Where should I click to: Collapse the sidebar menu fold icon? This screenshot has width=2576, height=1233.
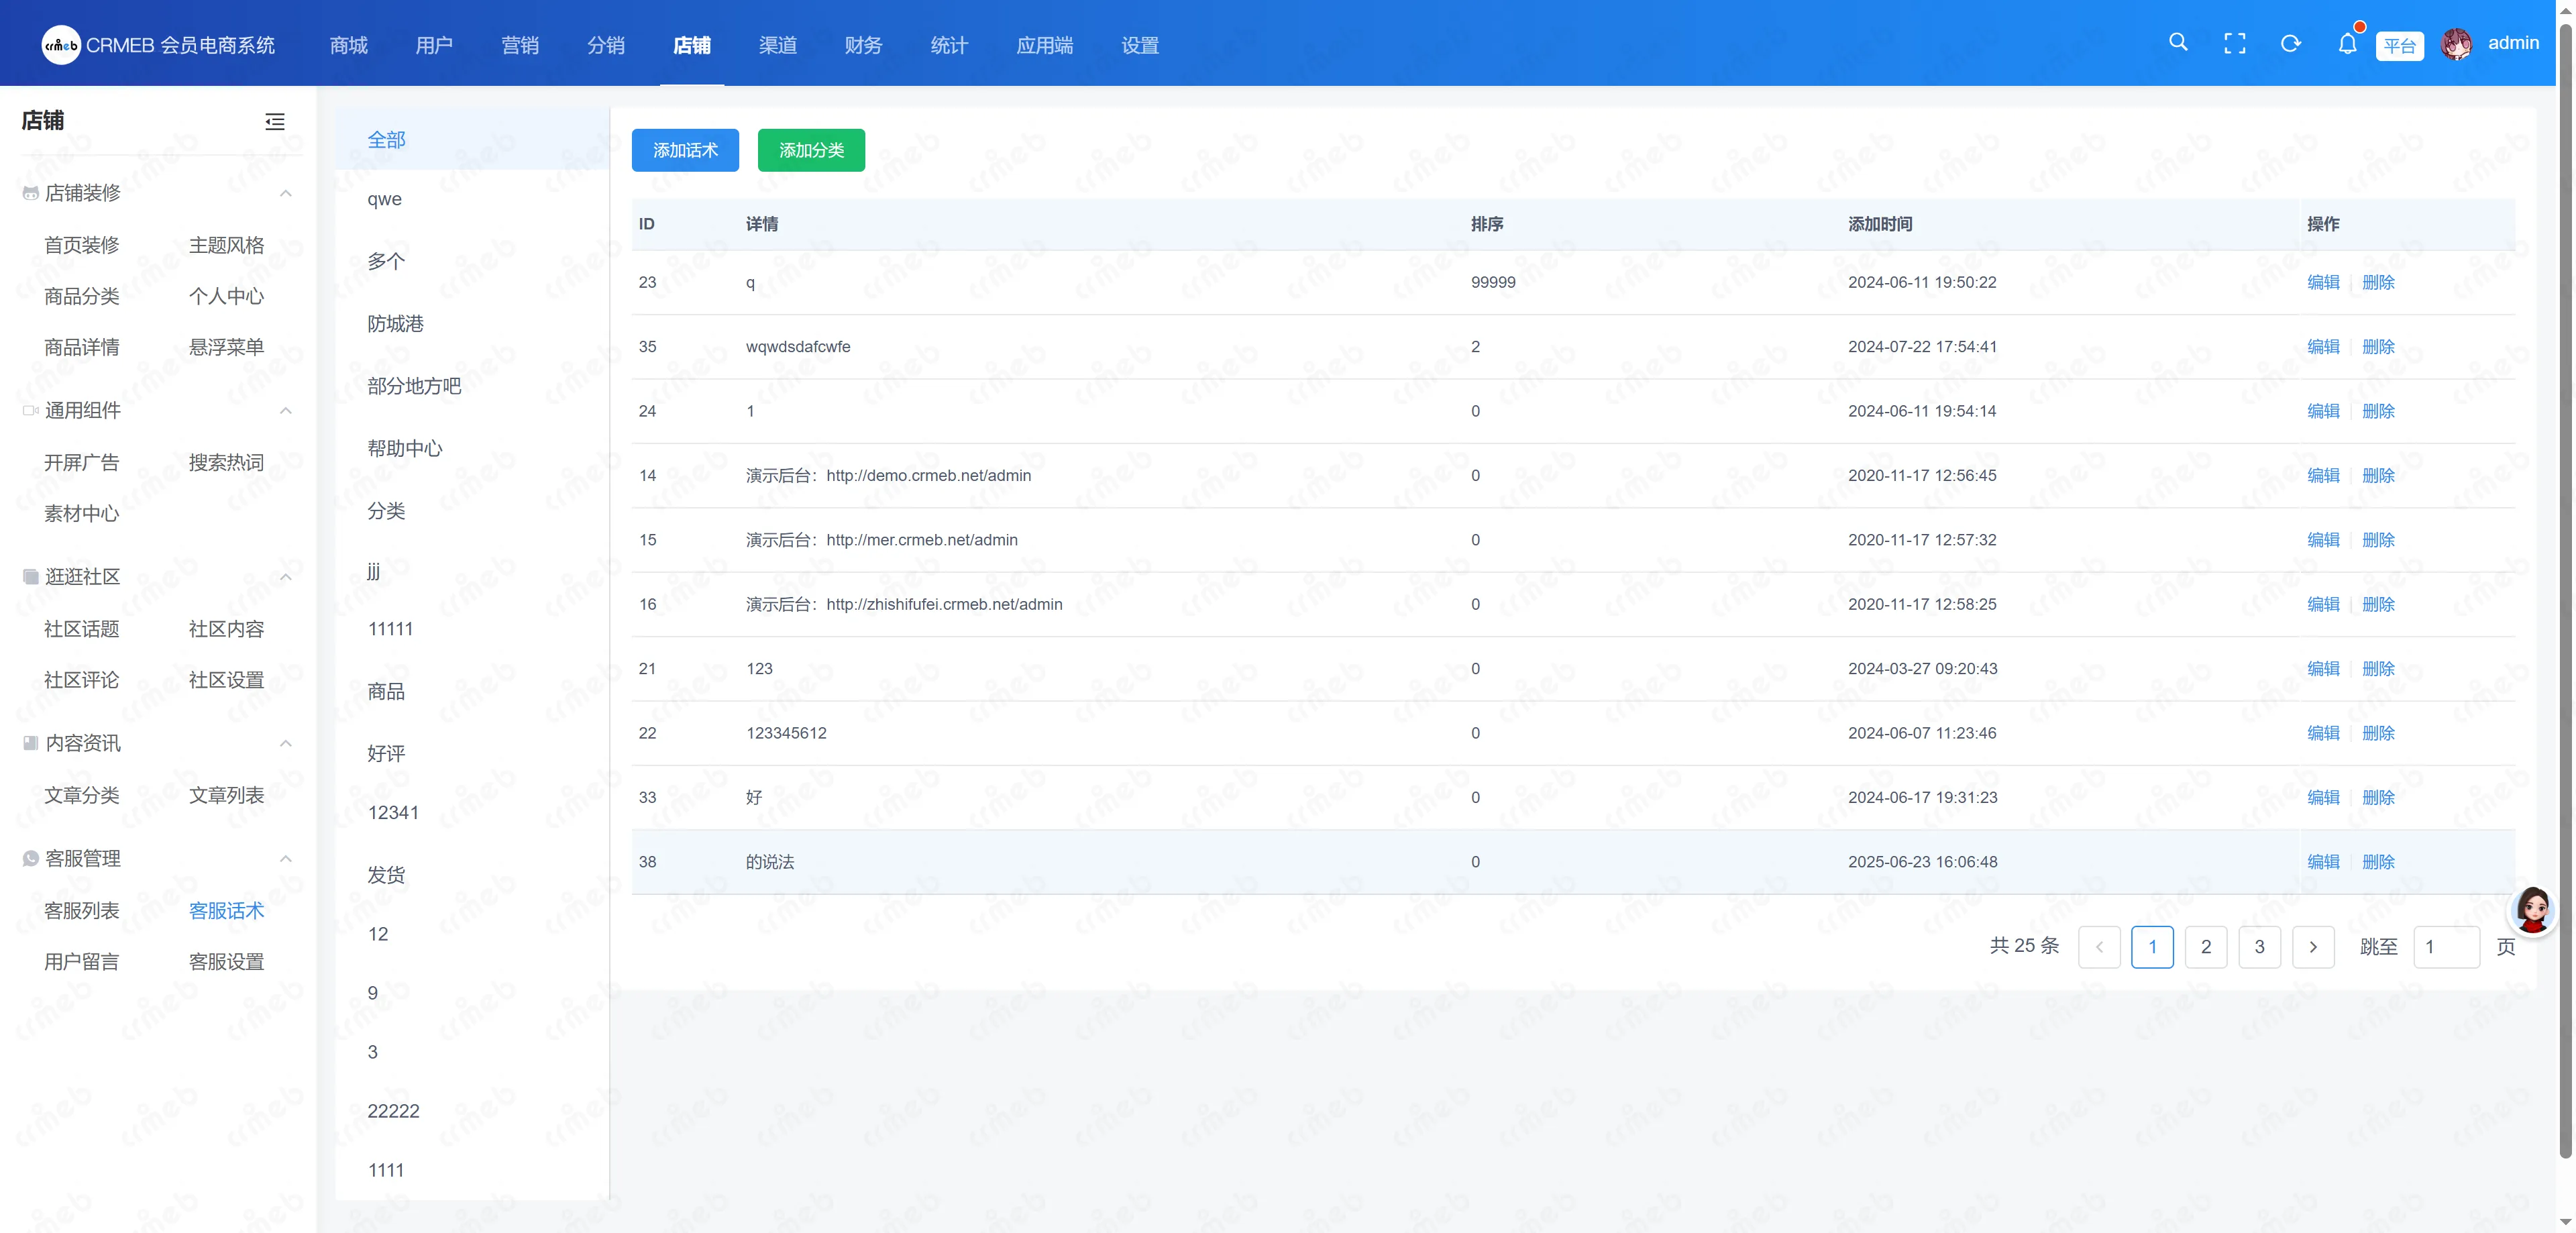click(274, 121)
